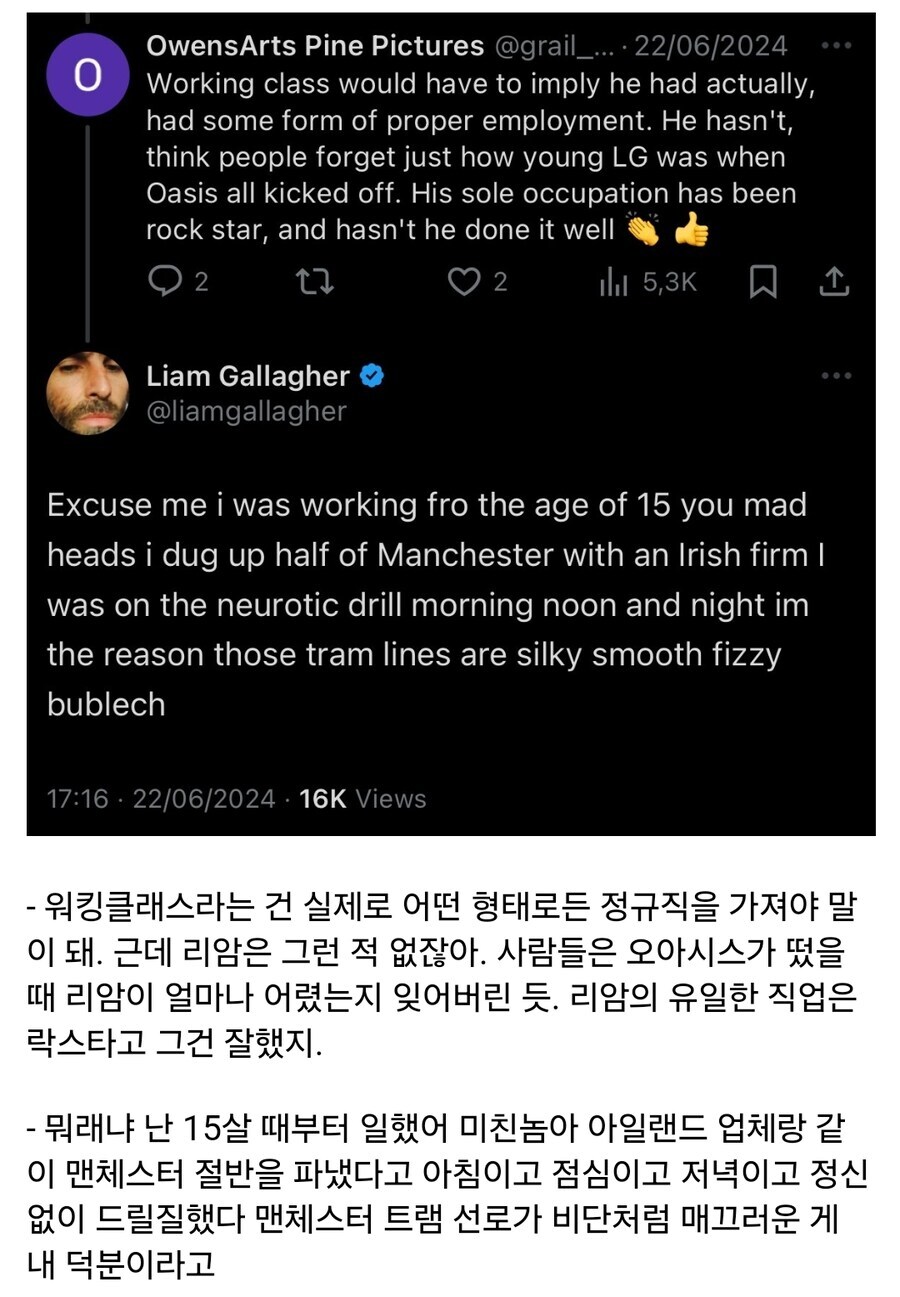Select the like heart icon
This screenshot has height=1297, width=900.
point(463,281)
